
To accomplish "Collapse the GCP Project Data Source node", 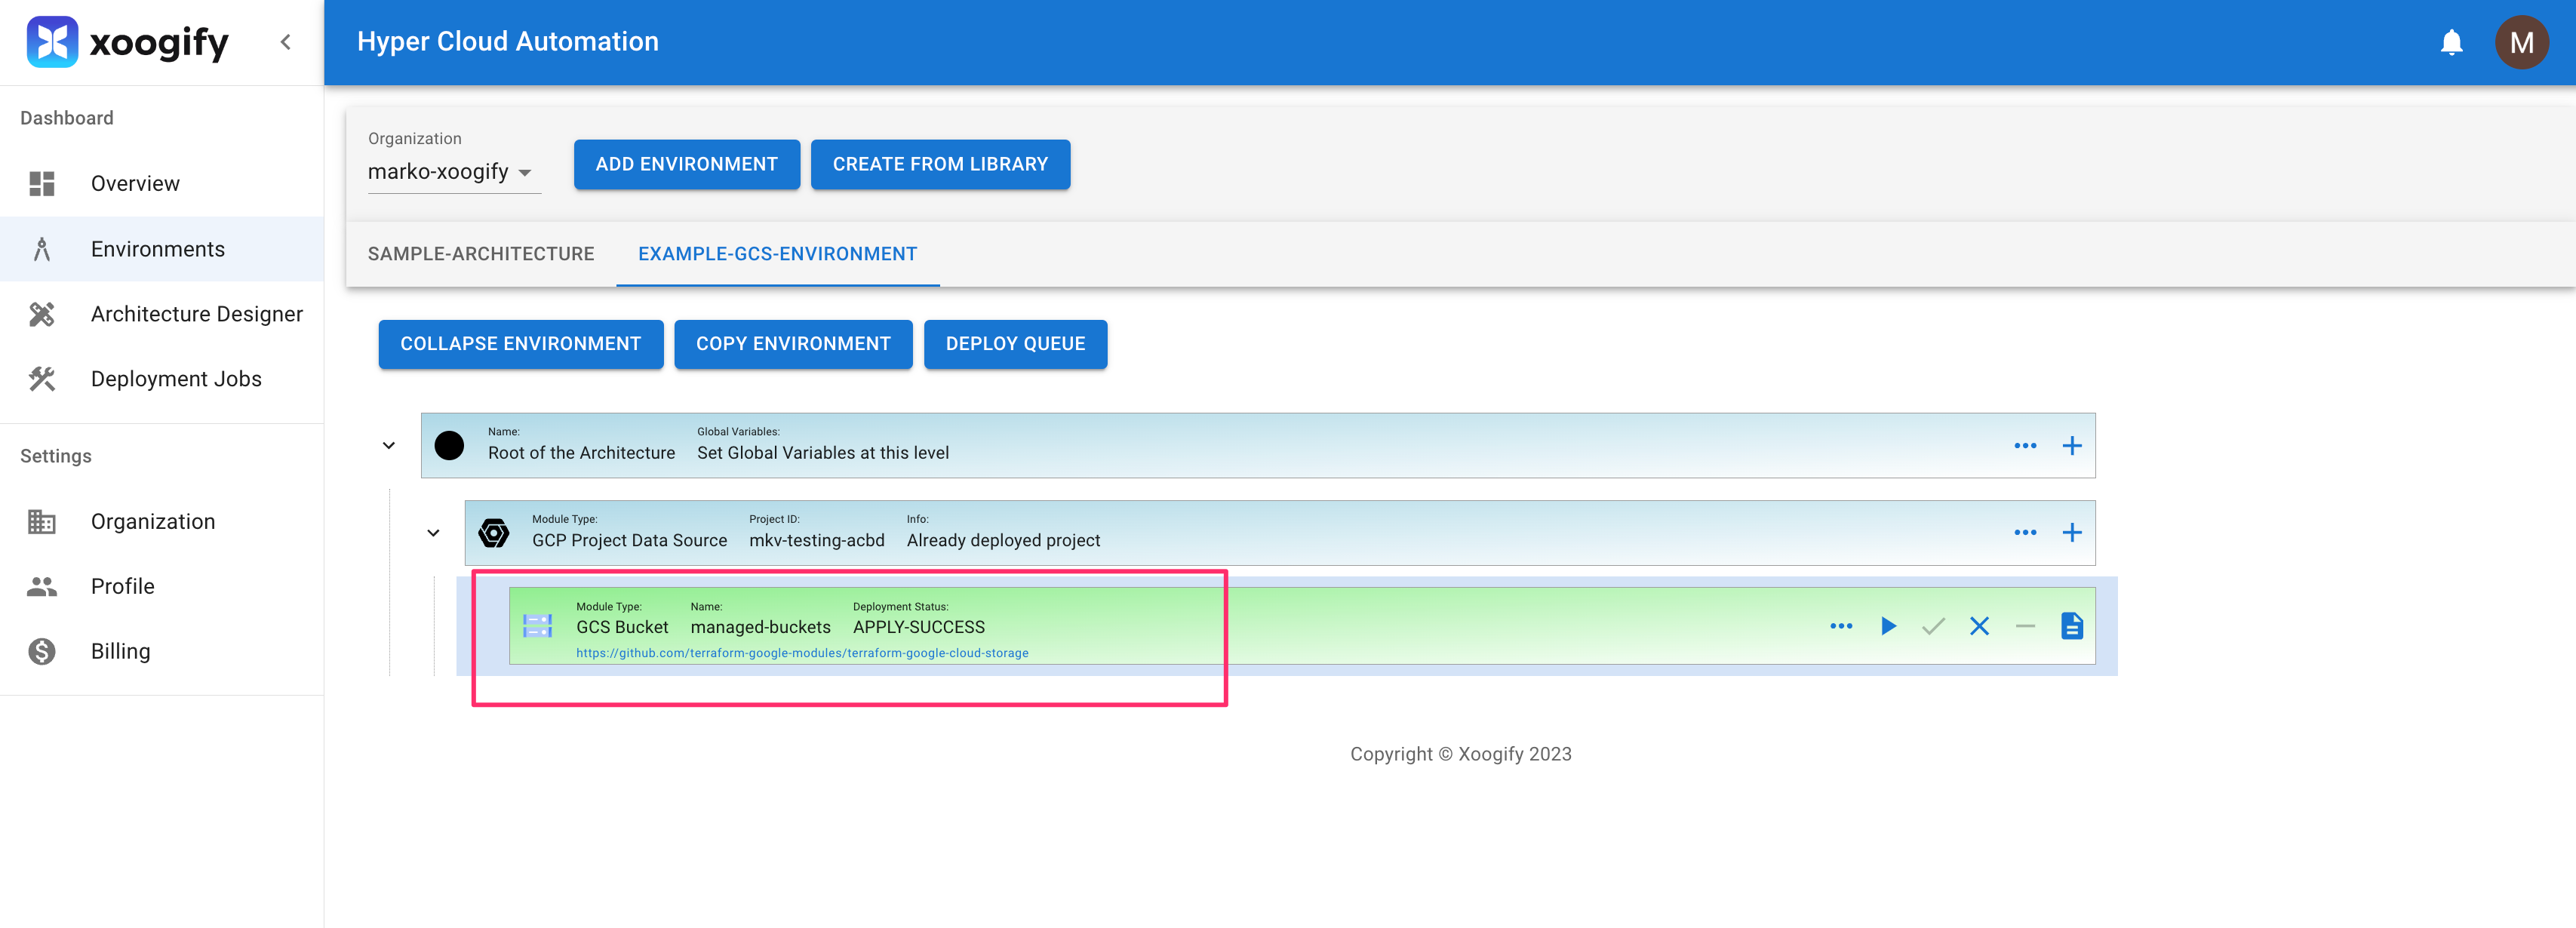I will (433, 533).
